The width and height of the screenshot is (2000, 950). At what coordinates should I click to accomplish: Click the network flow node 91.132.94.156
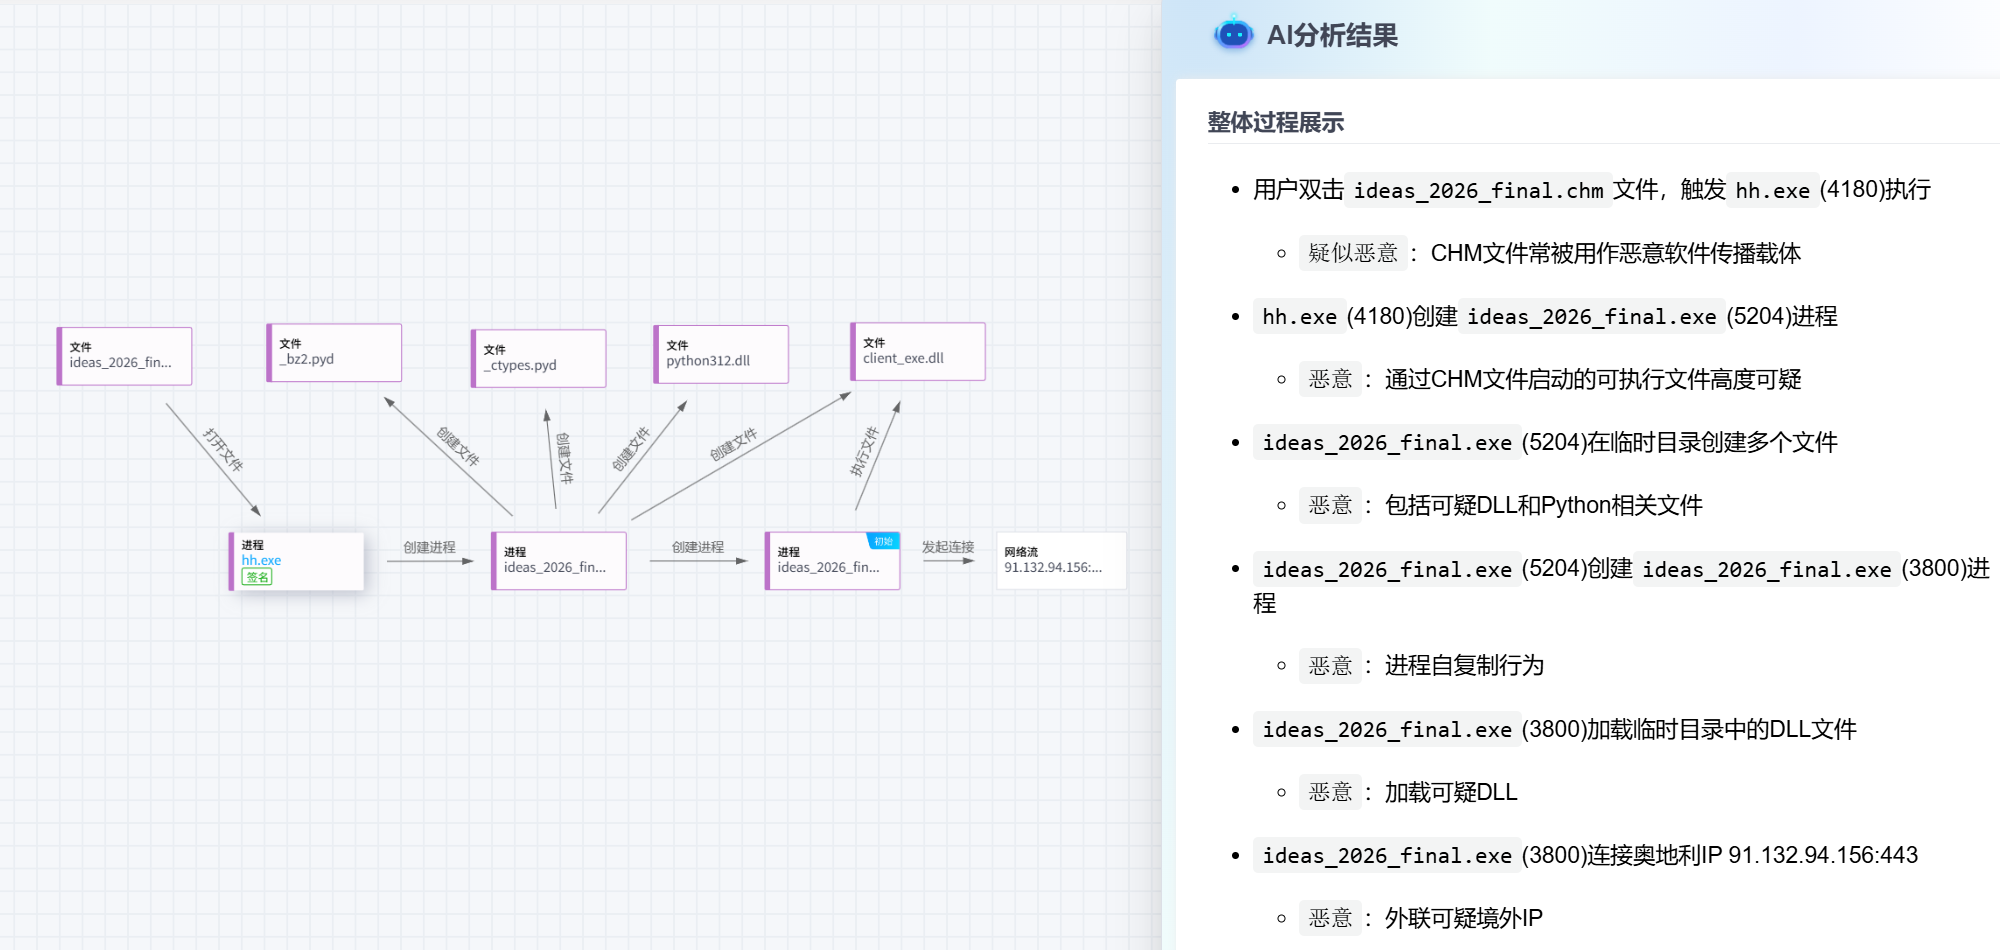pos(1060,561)
